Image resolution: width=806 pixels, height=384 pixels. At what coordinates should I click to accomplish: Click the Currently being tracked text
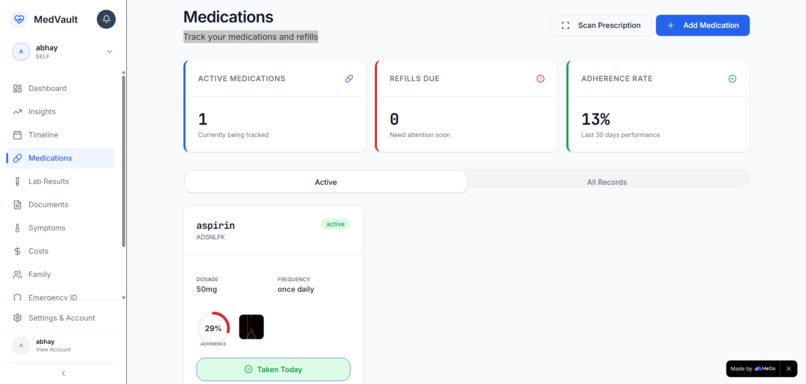pos(233,135)
